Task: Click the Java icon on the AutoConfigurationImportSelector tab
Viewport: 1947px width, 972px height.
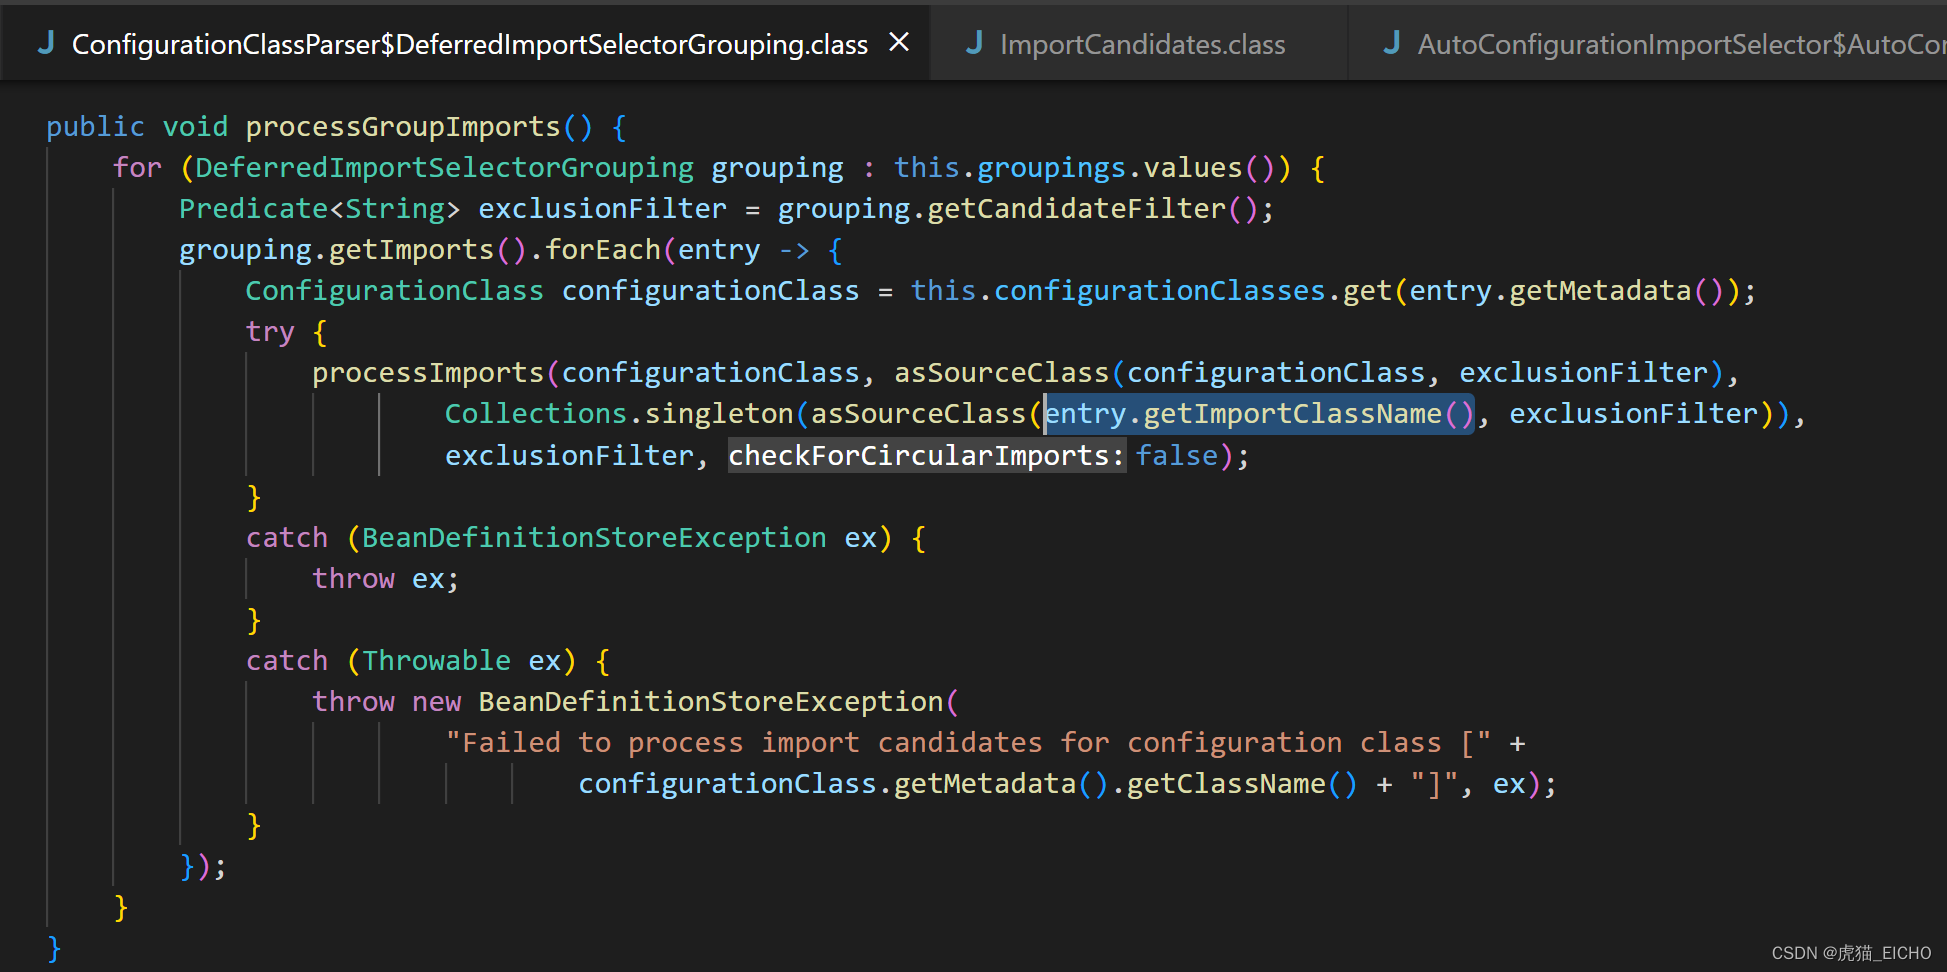Action: (1391, 42)
